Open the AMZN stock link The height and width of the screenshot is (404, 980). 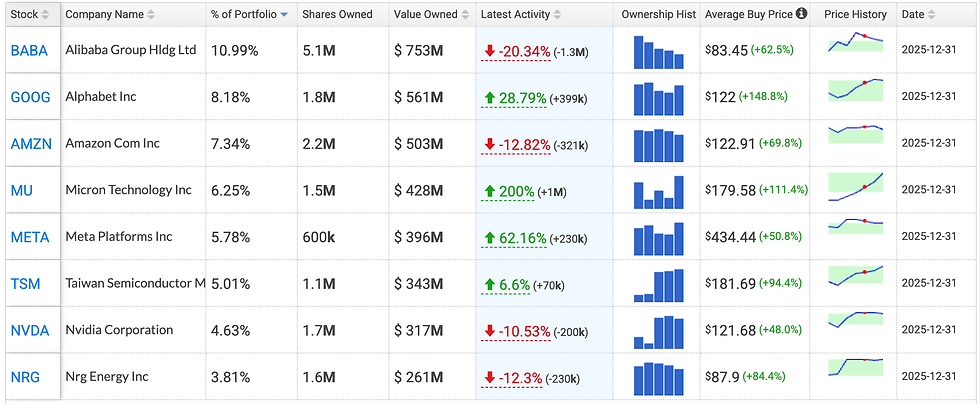(30, 144)
